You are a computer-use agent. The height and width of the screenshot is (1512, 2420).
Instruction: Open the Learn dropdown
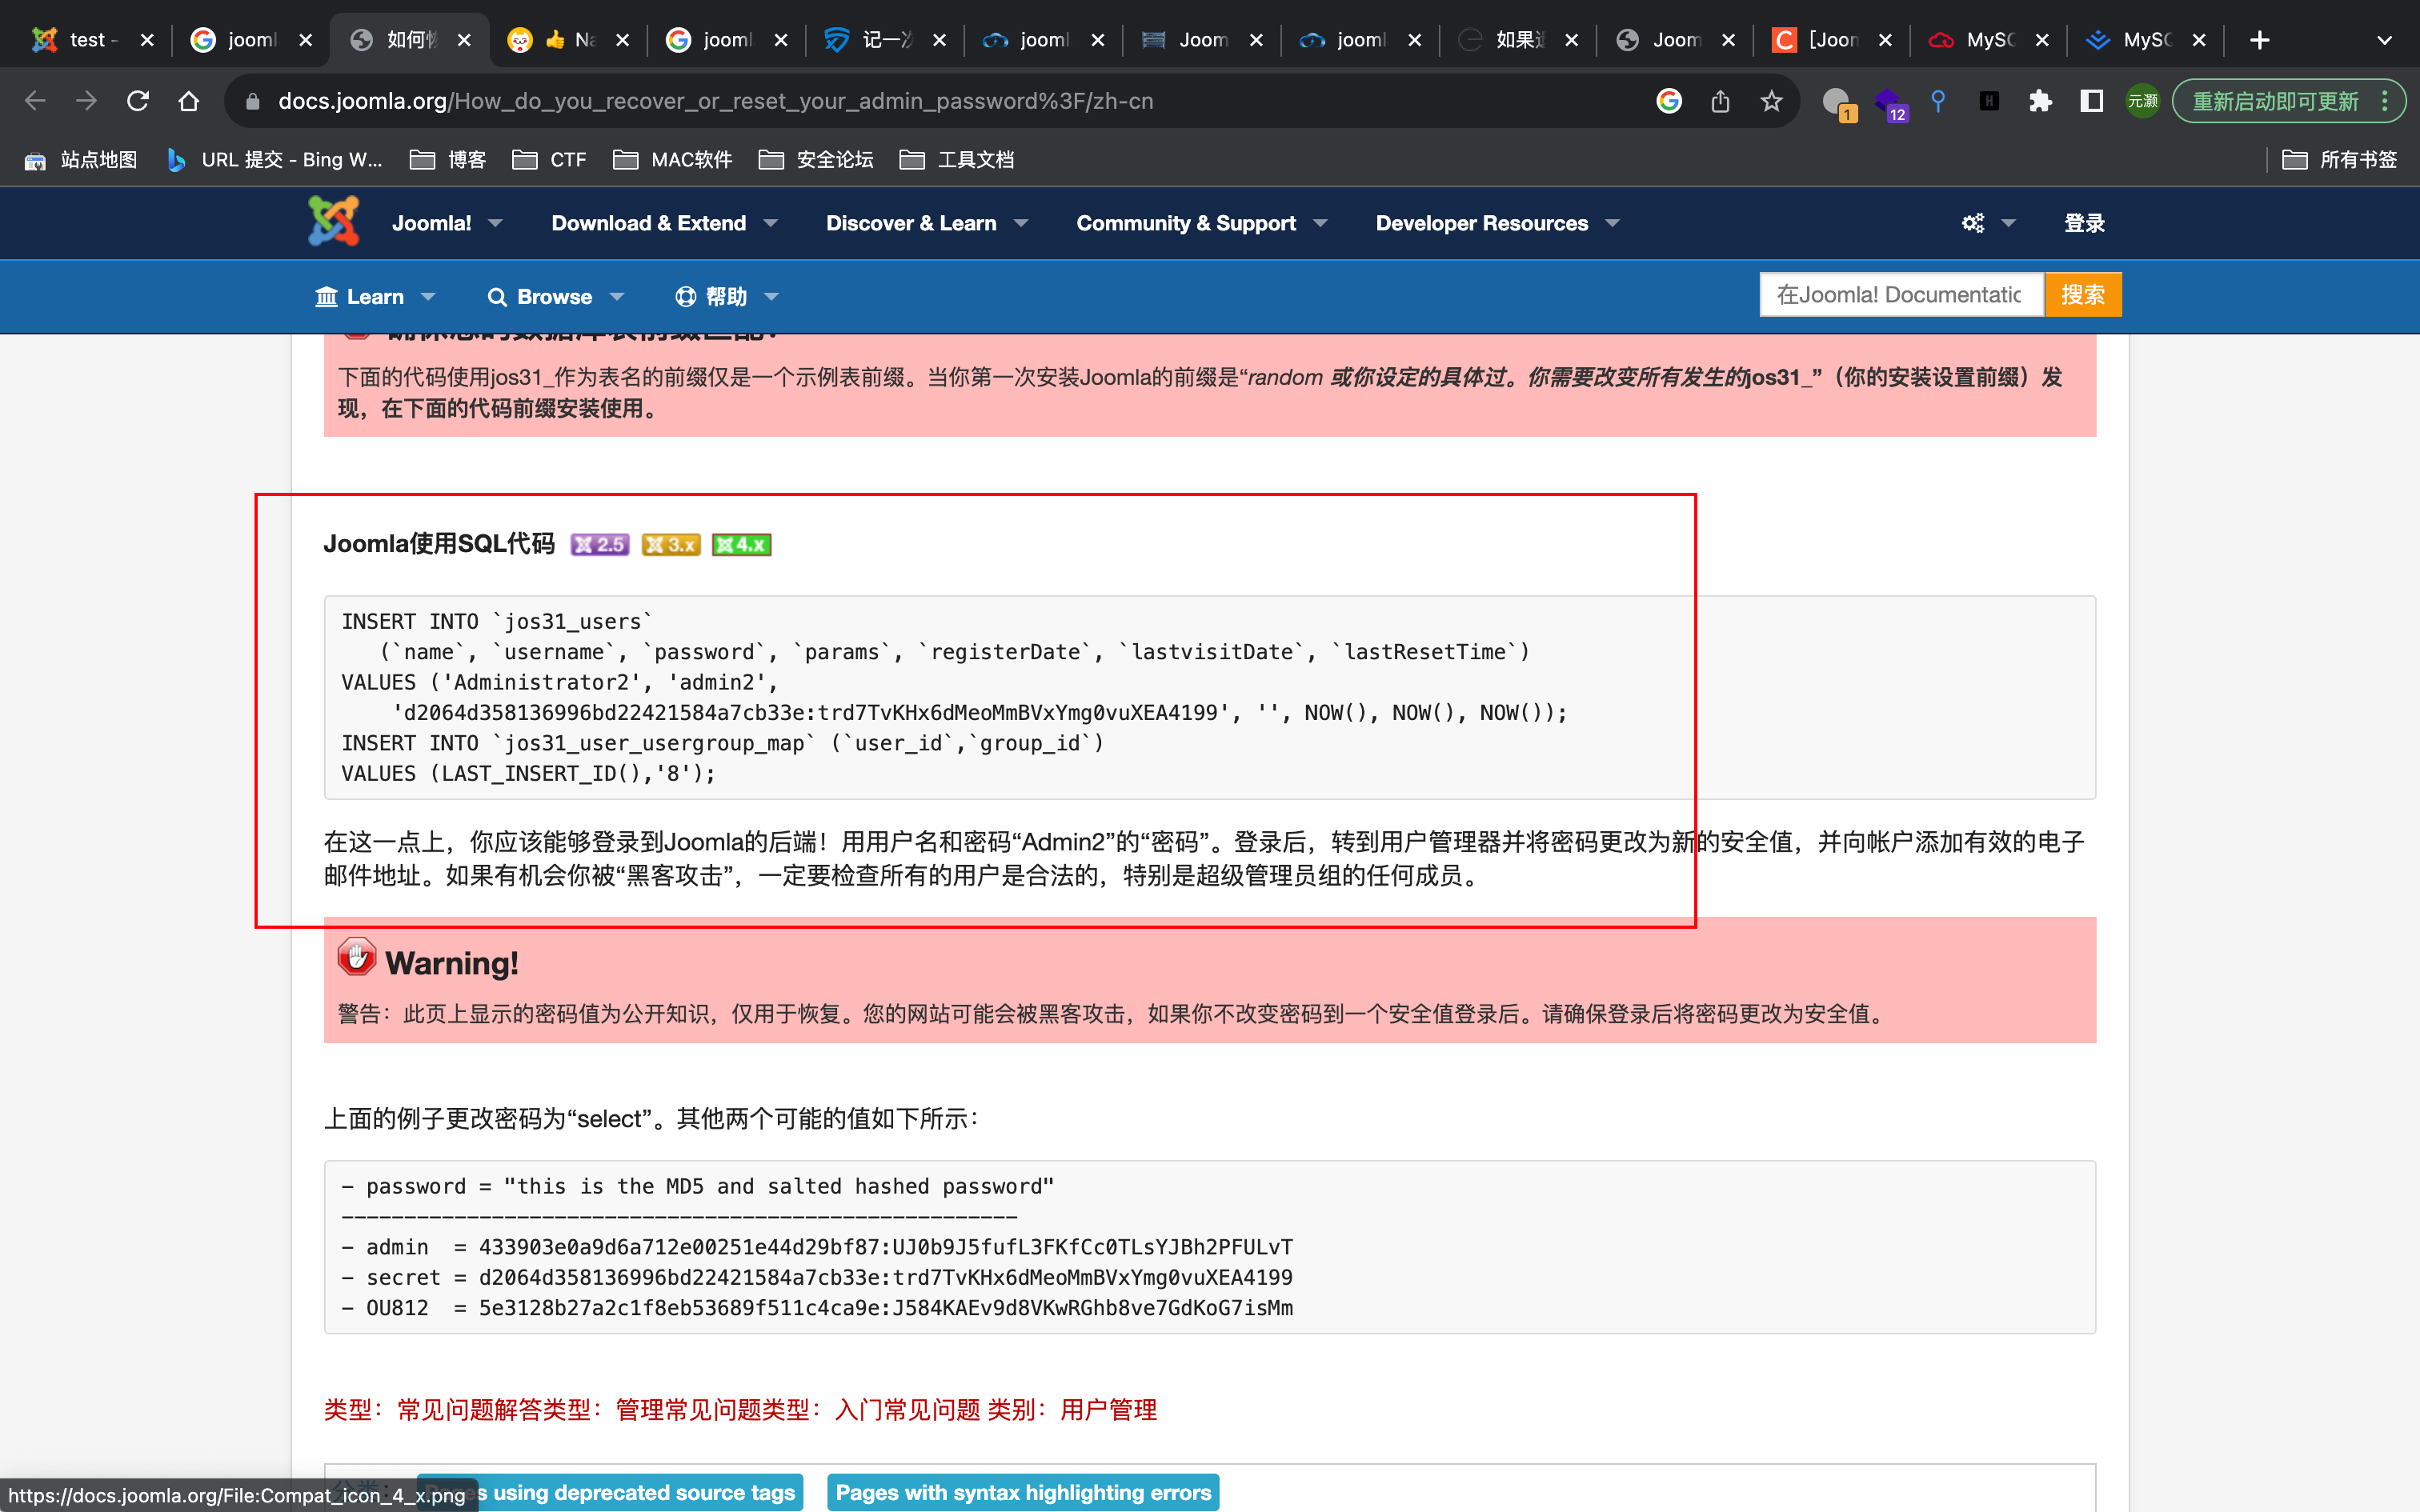pyautogui.click(x=375, y=297)
